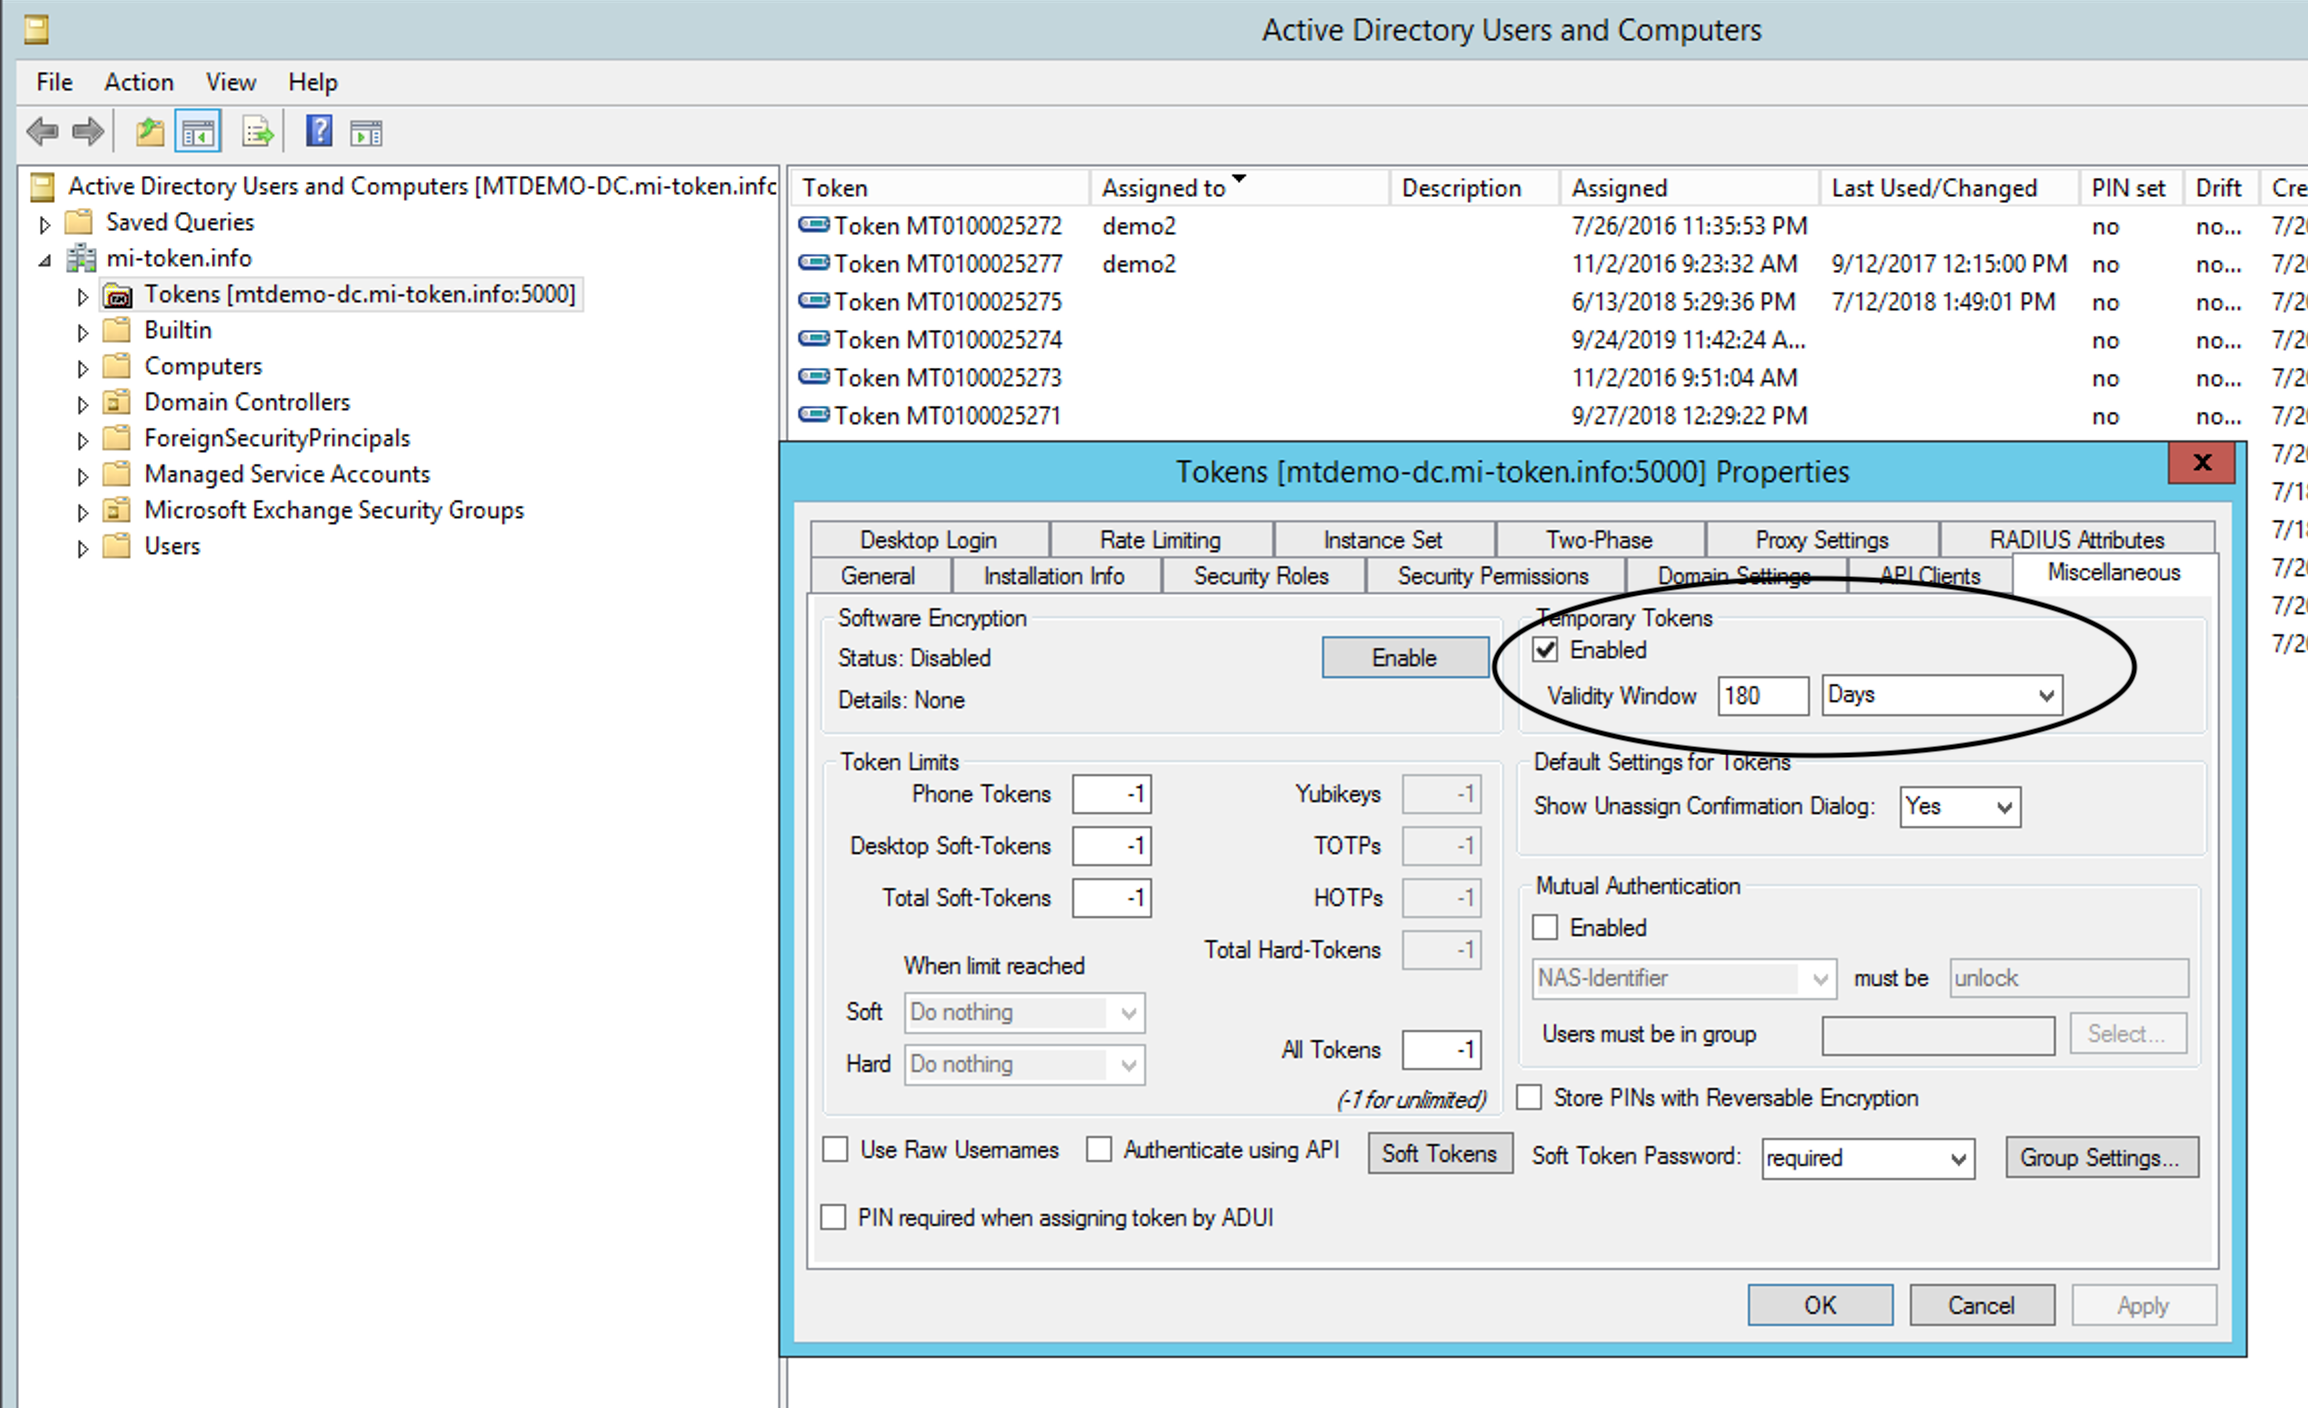Open the Action menu

point(138,82)
